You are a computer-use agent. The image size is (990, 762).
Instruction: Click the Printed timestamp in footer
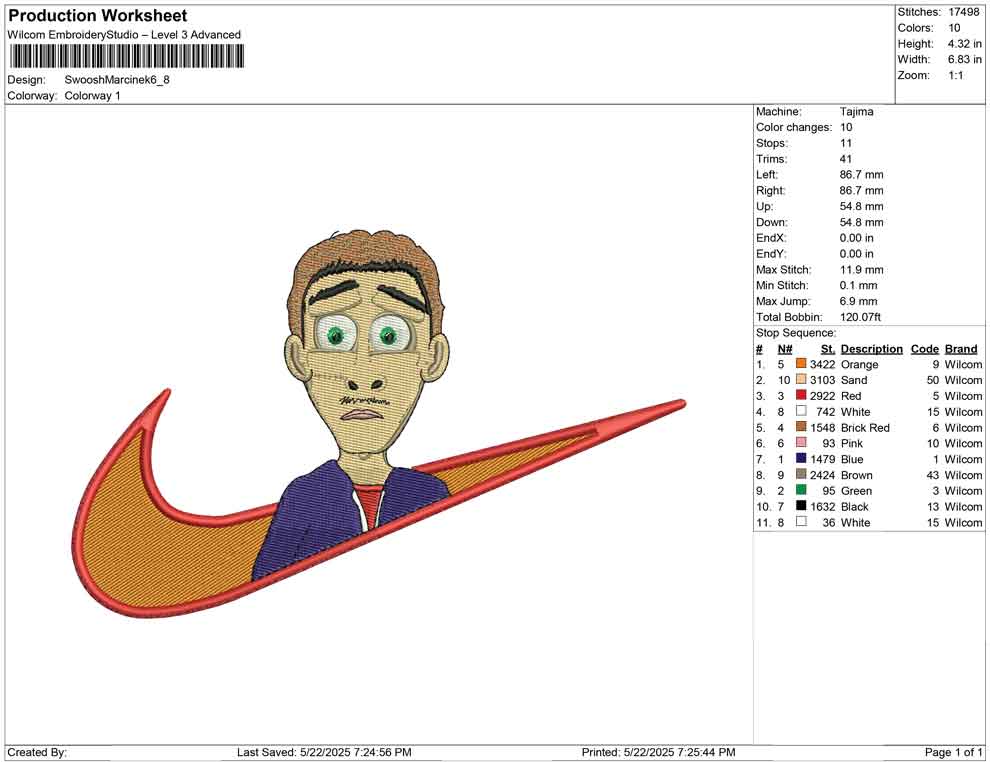[658, 752]
